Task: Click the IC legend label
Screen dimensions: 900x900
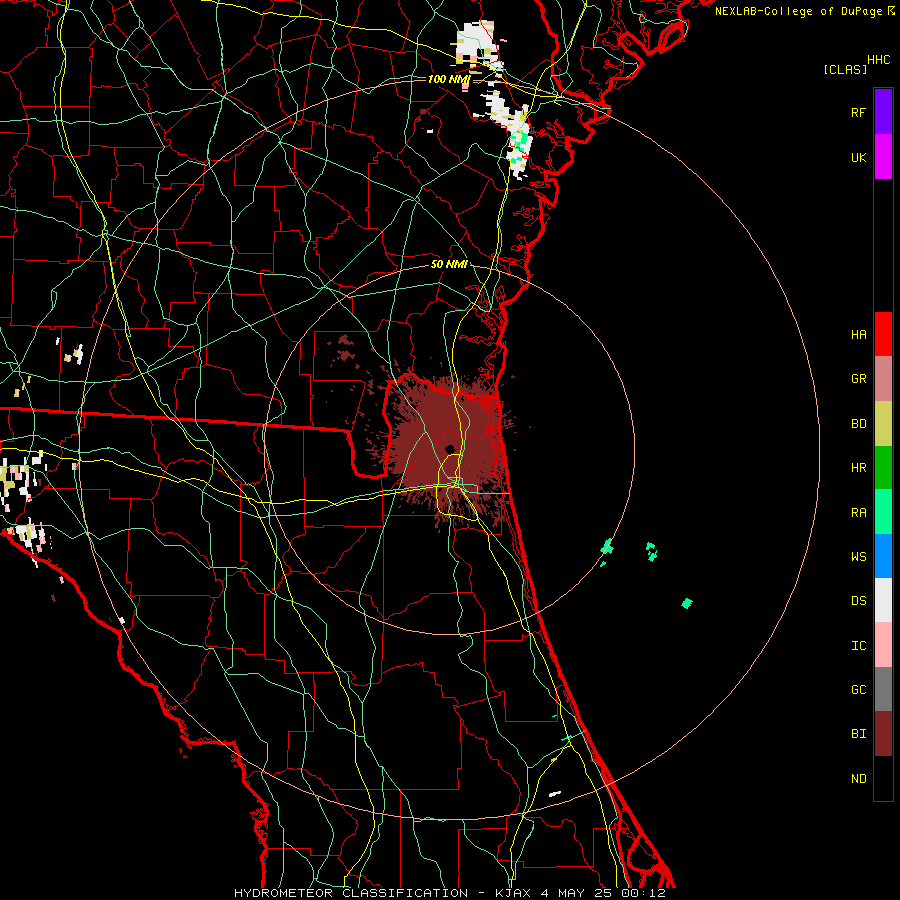Action: (858, 645)
